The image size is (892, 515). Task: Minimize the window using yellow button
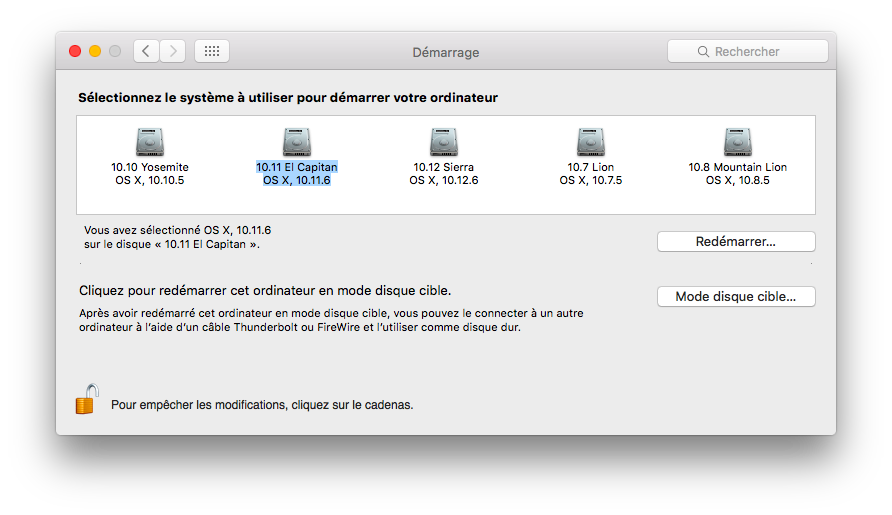click(x=95, y=51)
